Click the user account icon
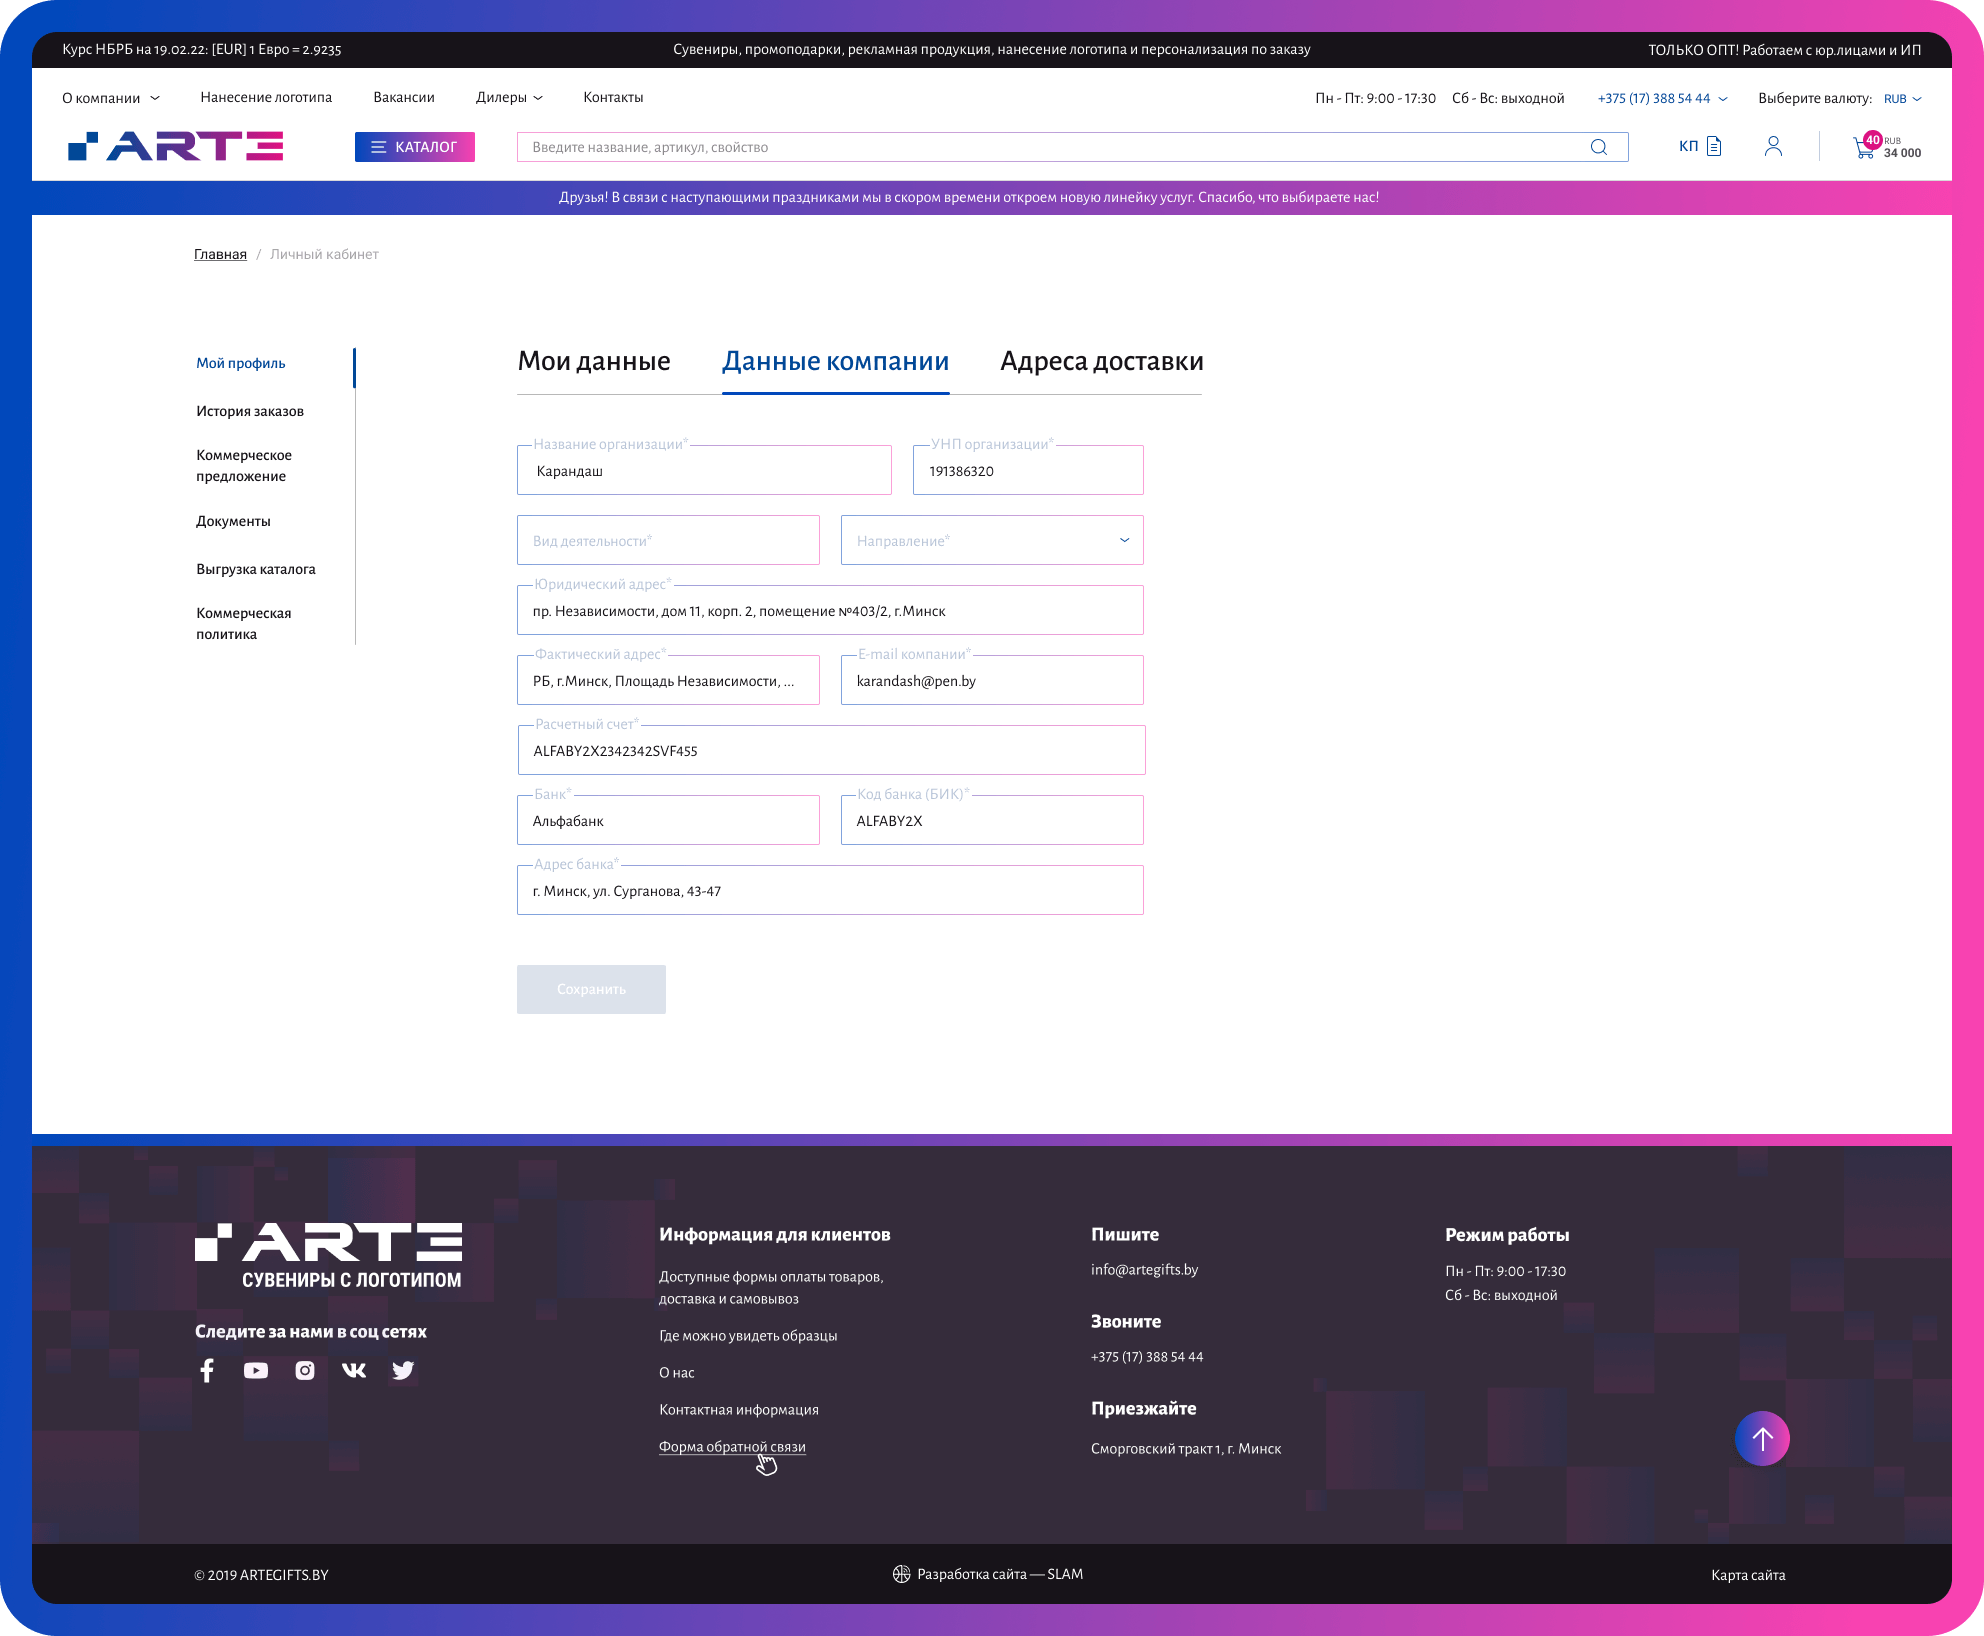 (x=1773, y=147)
